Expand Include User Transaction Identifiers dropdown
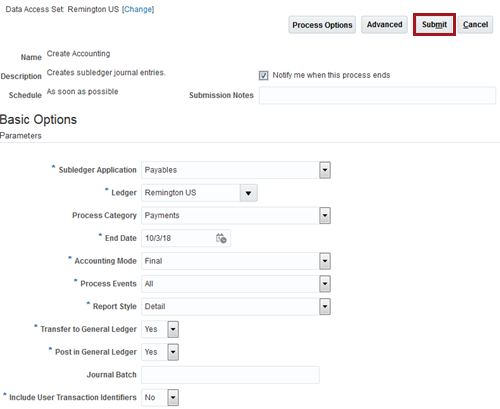 click(173, 397)
